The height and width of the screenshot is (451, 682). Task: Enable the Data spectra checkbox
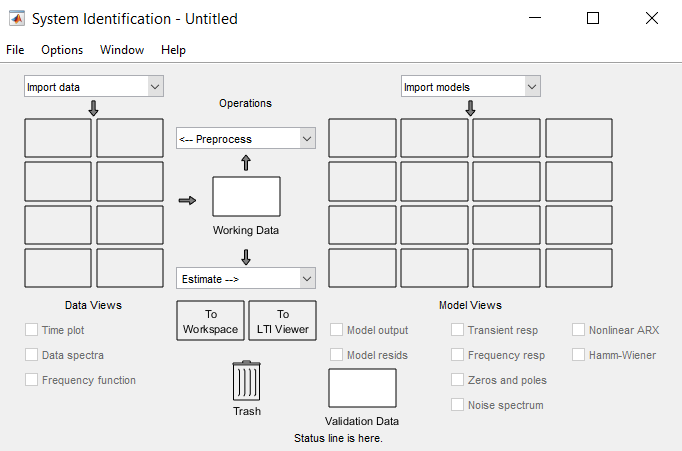tap(31, 354)
